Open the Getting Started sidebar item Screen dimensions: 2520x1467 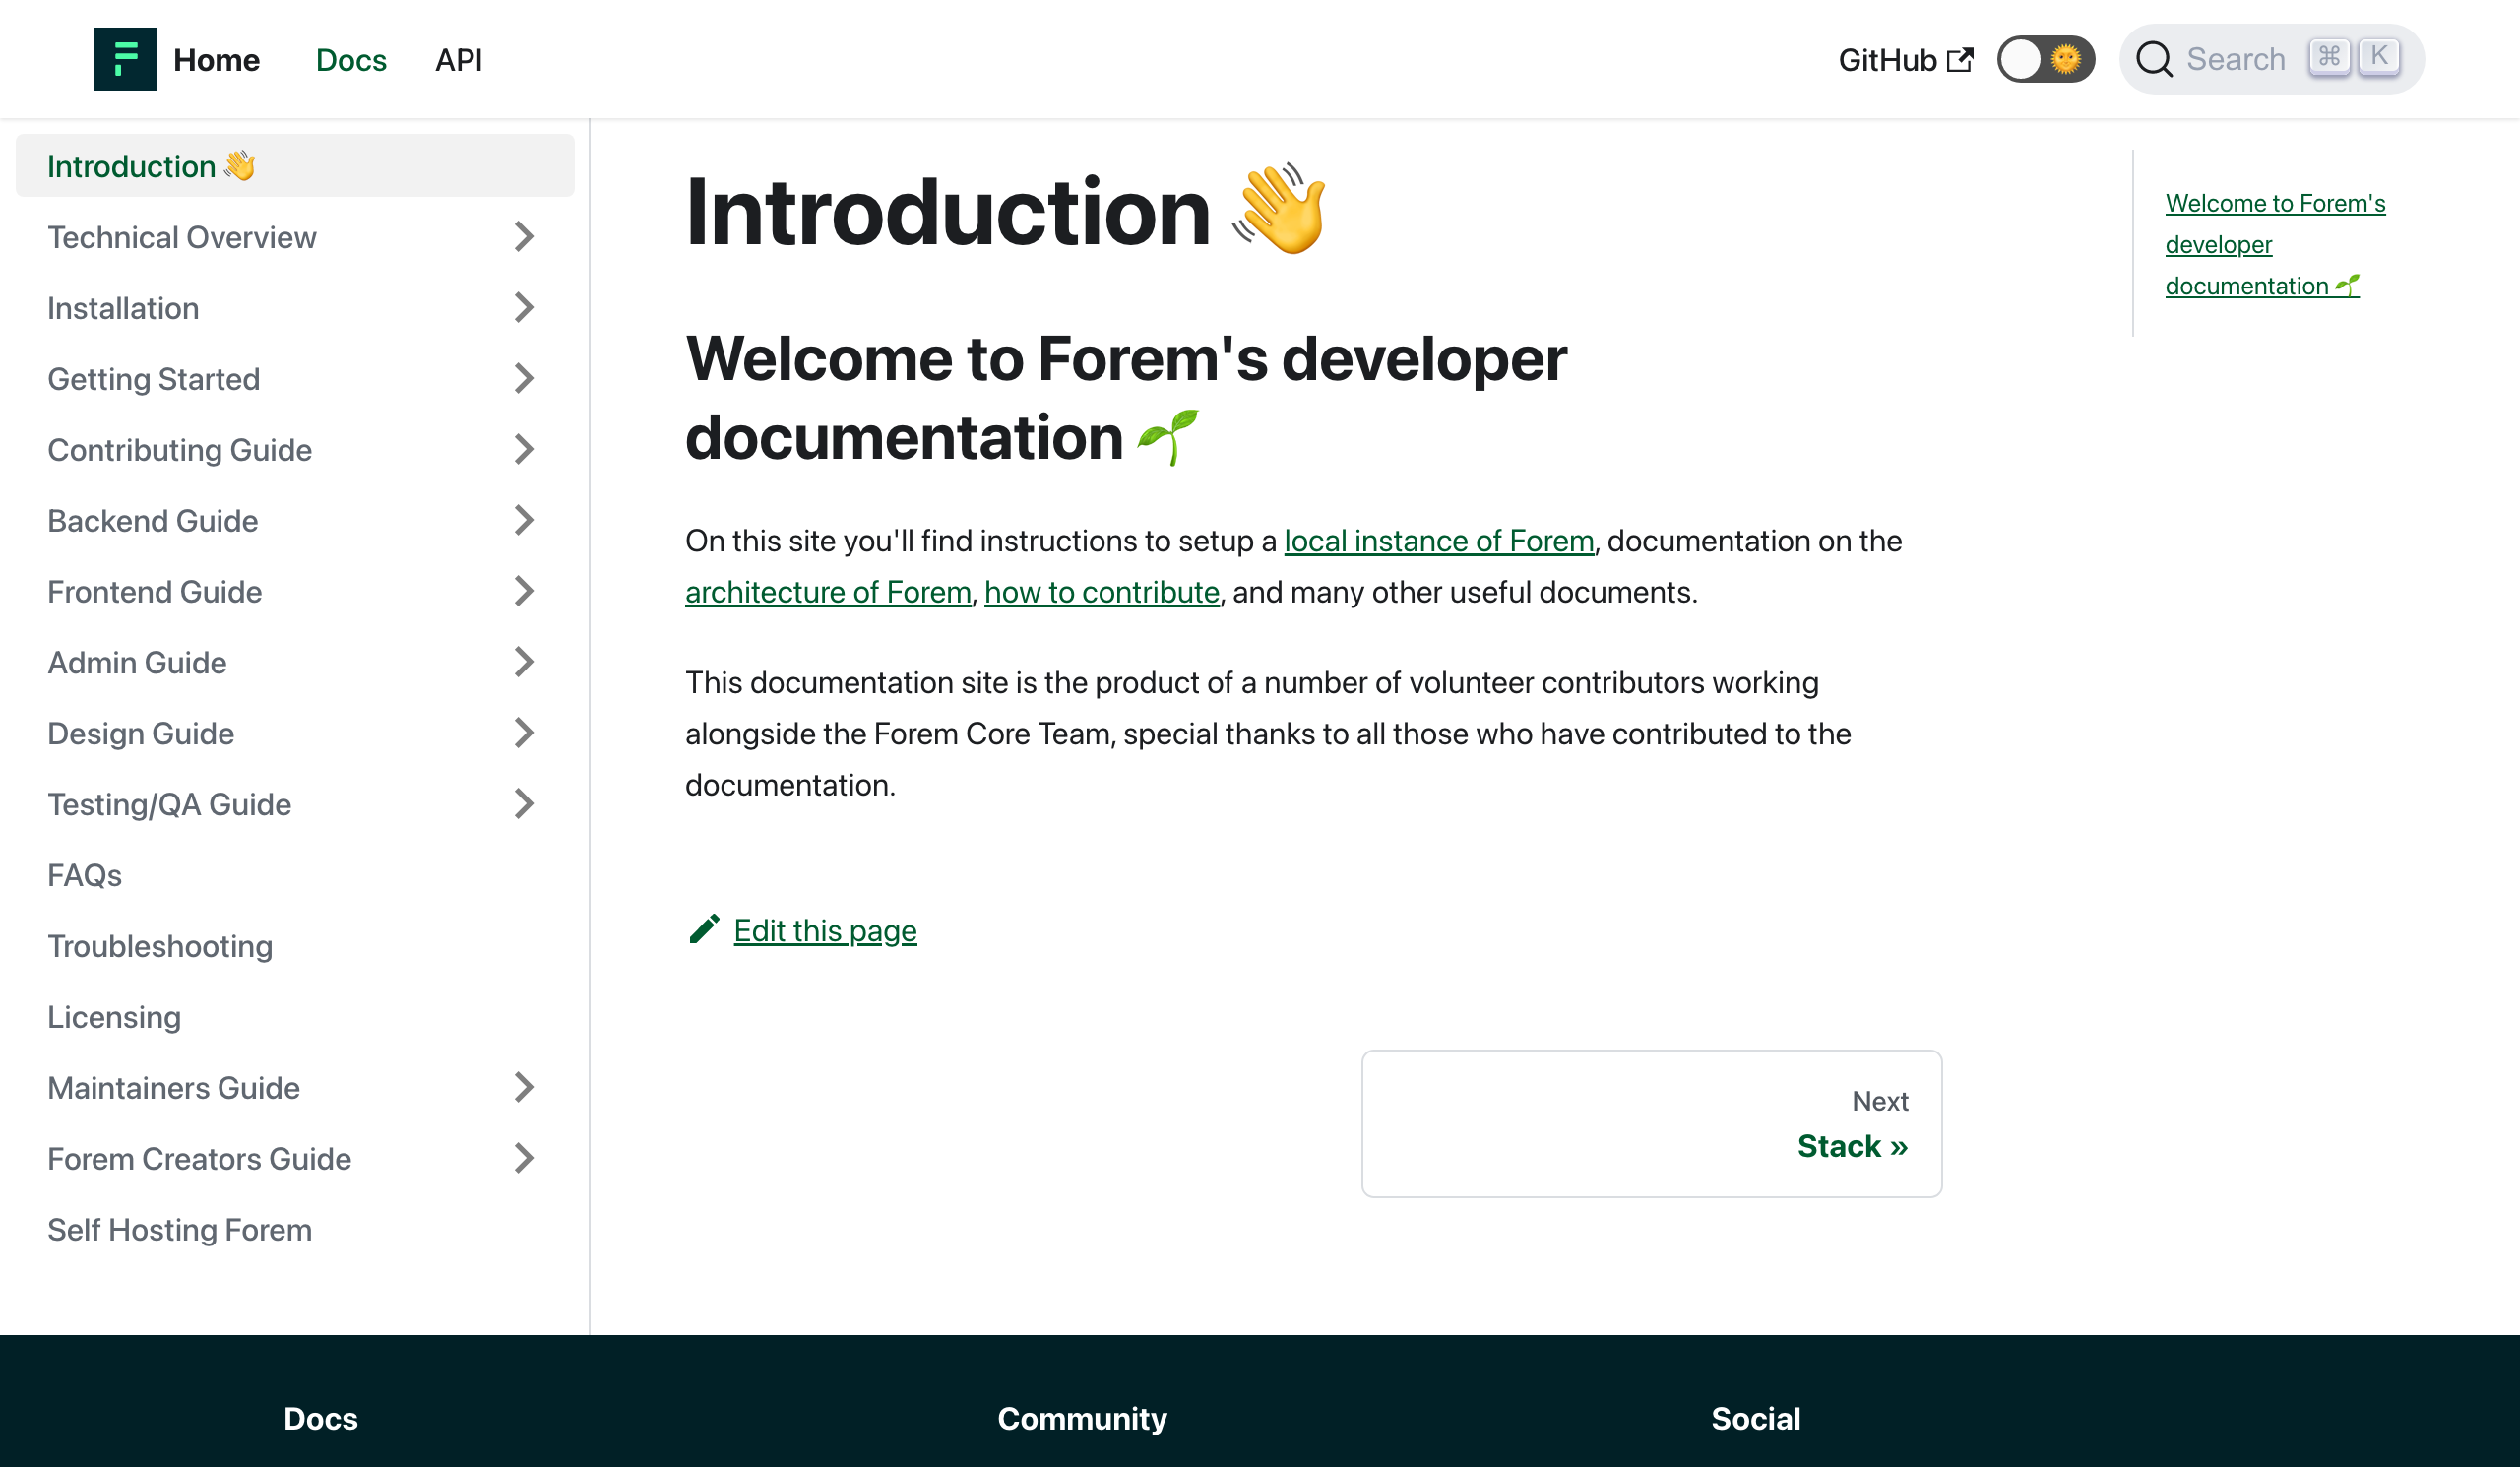tap(153, 379)
